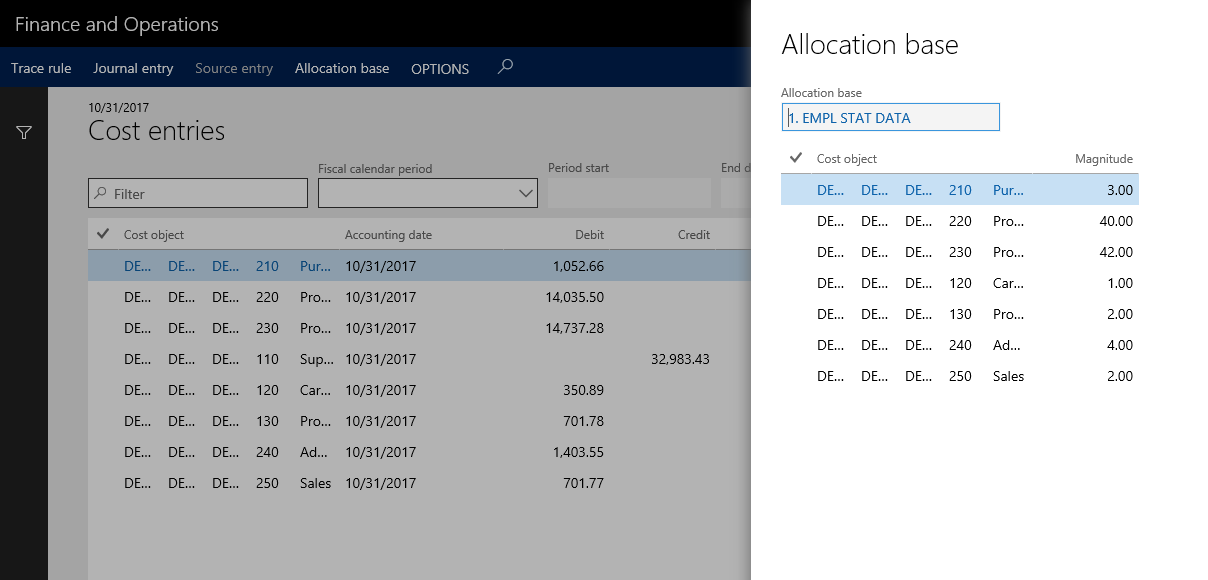This screenshot has height=580, width=1208.
Task: Toggle select-all checkmark in Allocation base grid
Action: pyautogui.click(x=796, y=158)
